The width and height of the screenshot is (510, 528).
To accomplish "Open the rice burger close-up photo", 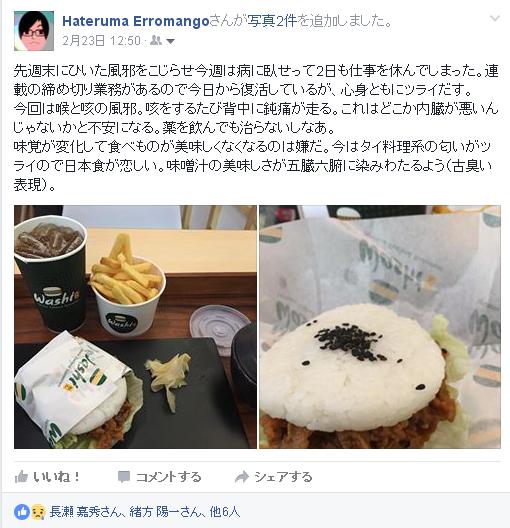I will click(380, 327).
